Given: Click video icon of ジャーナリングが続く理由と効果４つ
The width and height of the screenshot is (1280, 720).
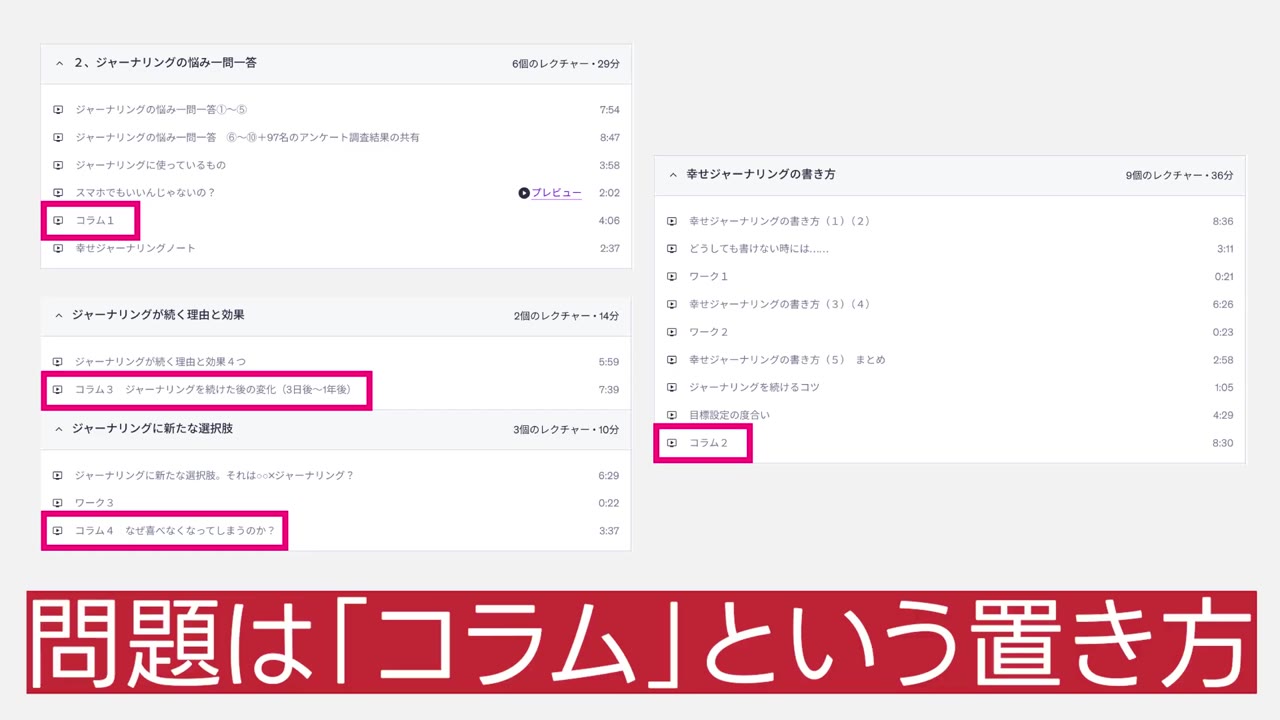Looking at the screenshot, I should (58, 362).
